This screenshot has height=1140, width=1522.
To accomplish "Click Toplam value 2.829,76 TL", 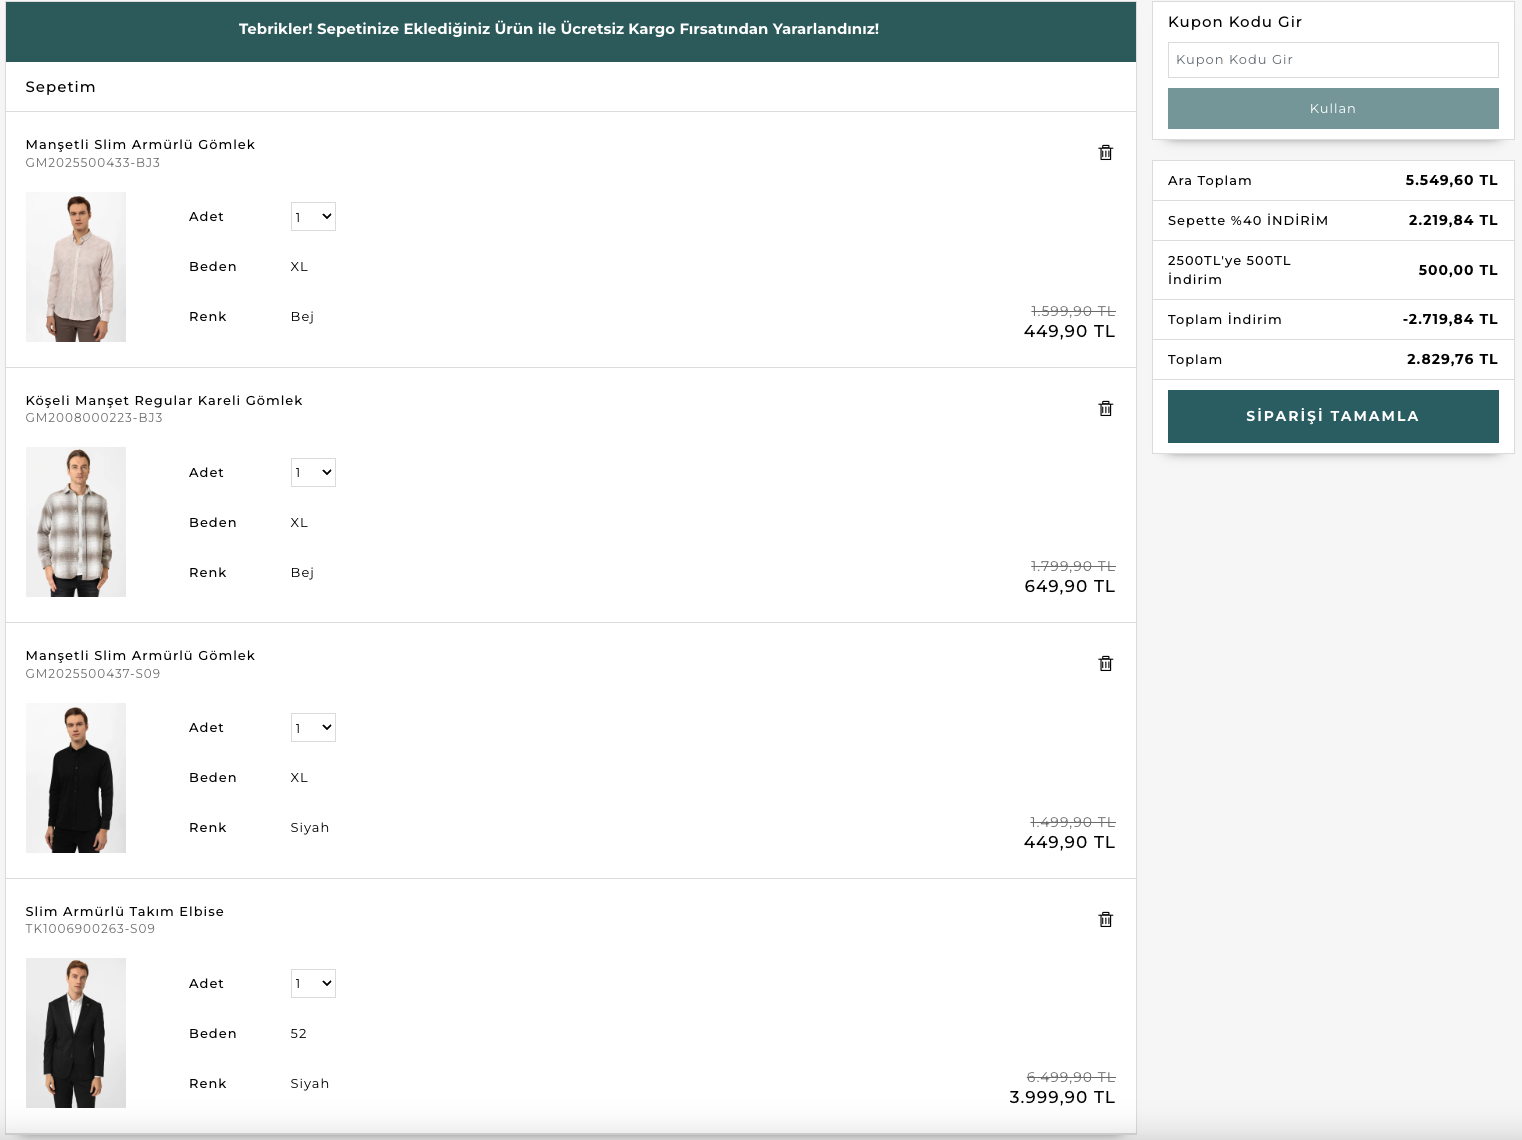I will (1452, 360).
